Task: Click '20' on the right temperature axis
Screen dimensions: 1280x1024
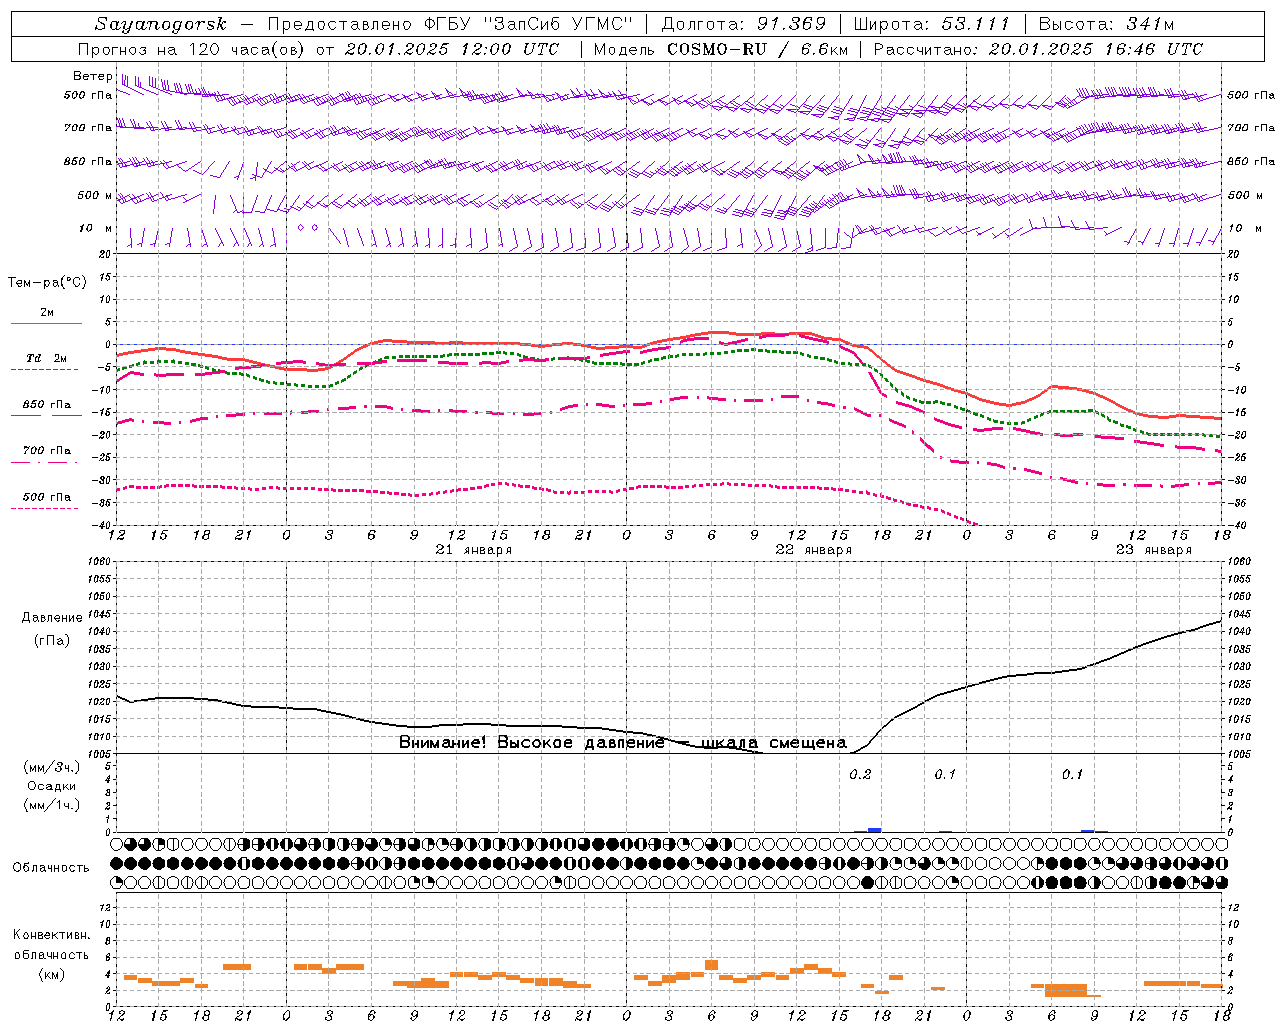Action: (x=1233, y=254)
